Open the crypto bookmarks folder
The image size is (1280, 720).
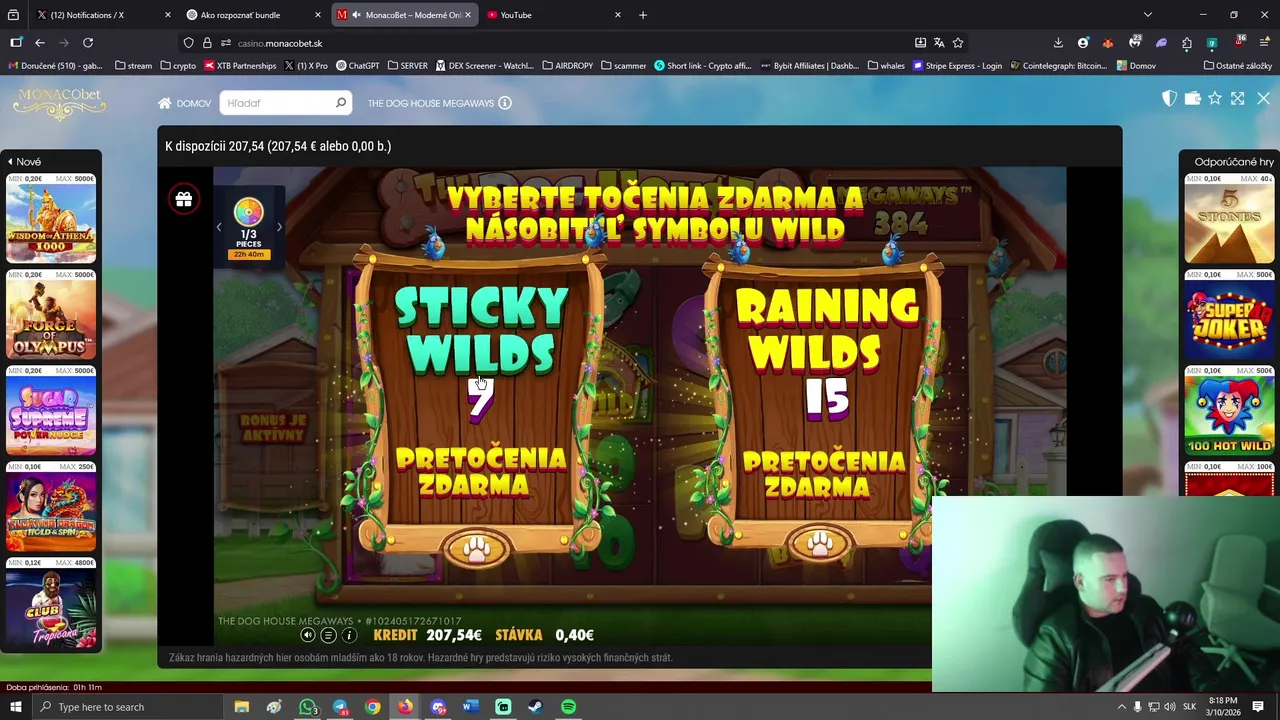coord(178,66)
